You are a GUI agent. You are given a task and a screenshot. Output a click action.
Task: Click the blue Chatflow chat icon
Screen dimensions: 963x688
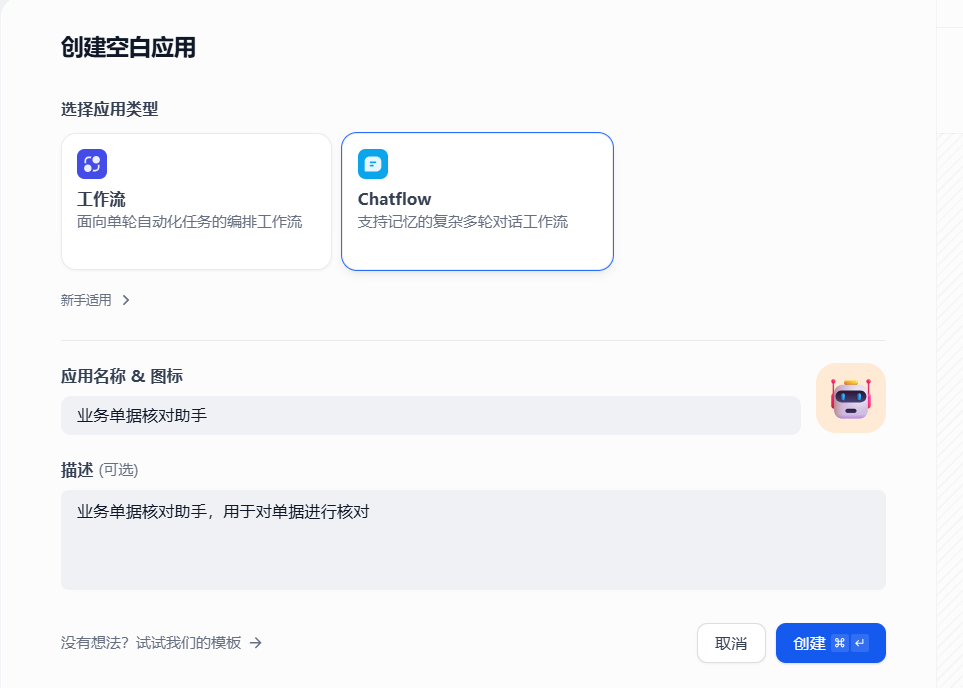[373, 164]
